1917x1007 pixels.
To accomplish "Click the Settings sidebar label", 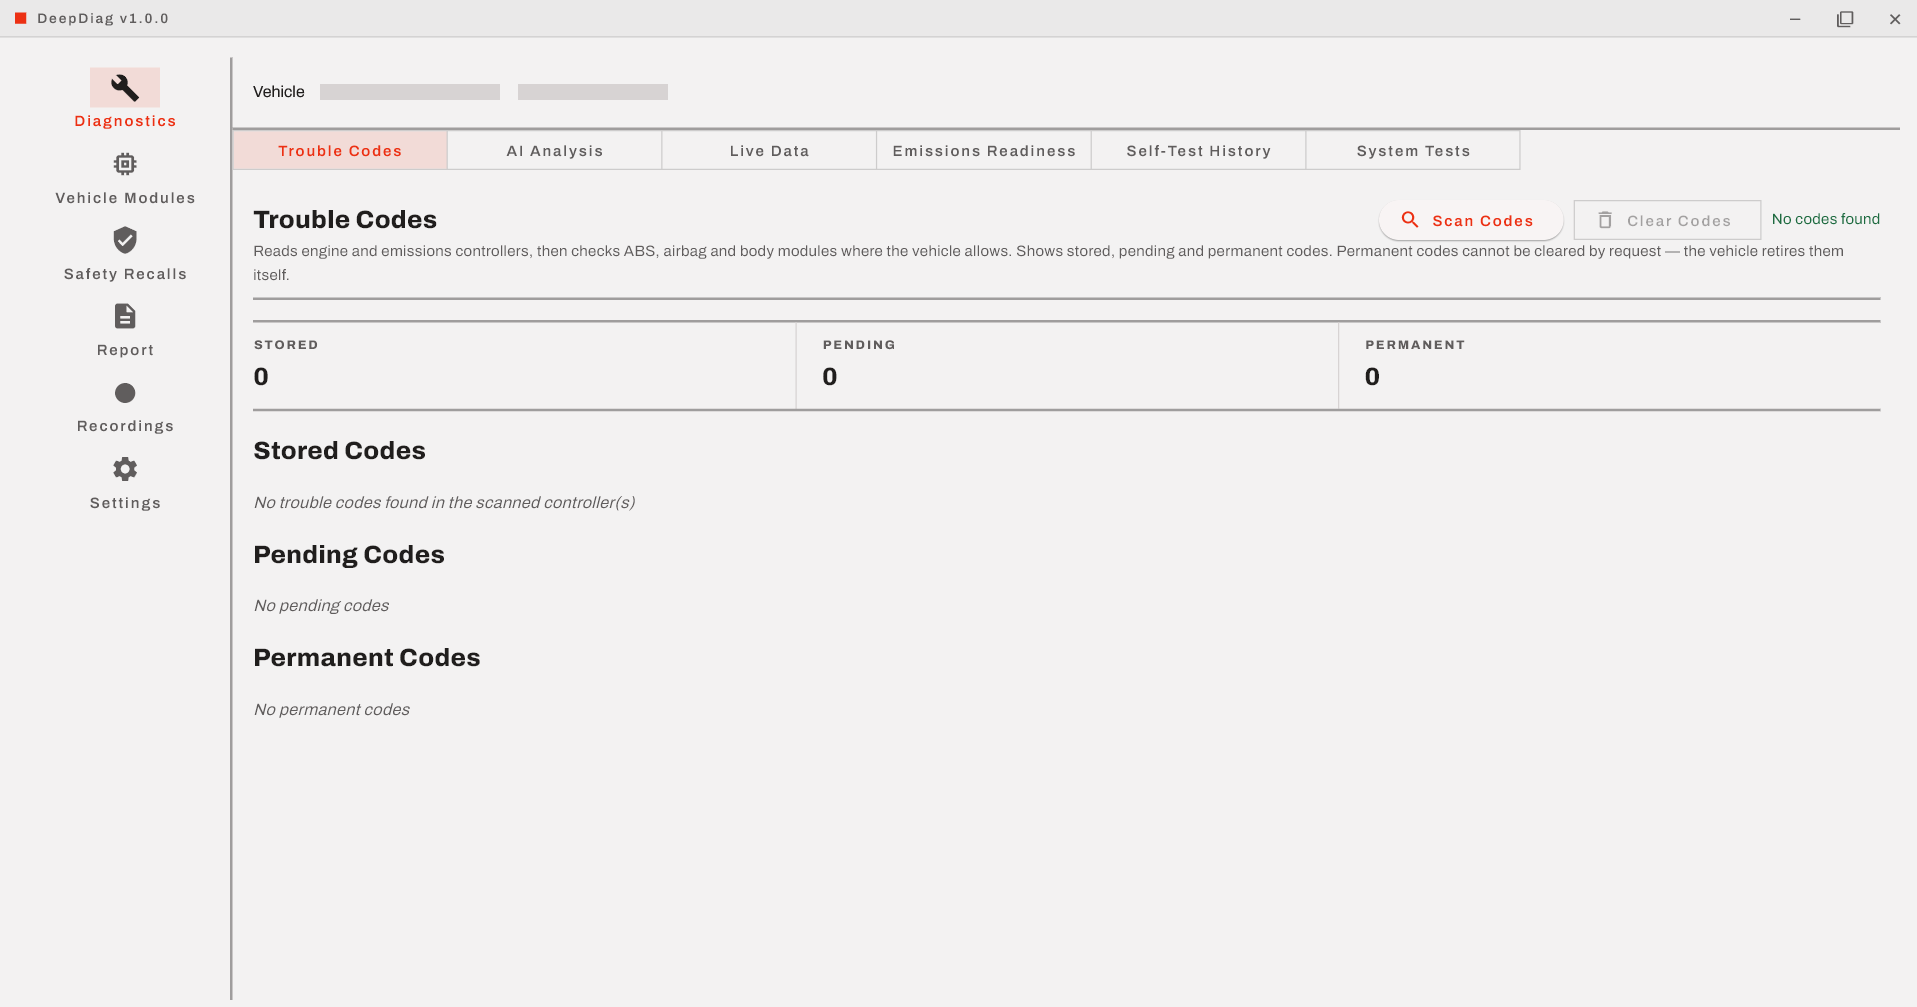I will 125,503.
